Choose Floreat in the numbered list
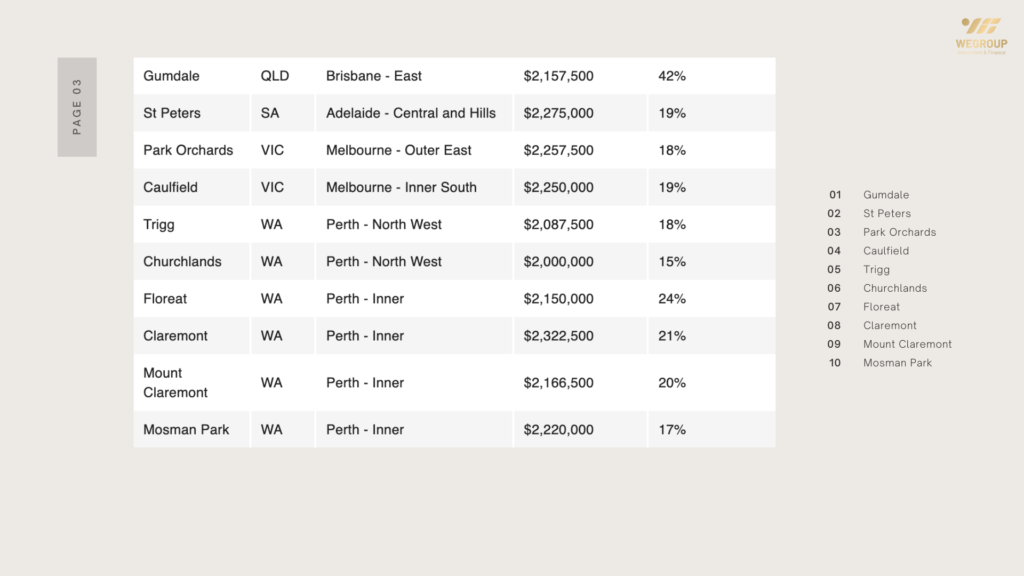Viewport: 1024px width, 576px height. click(881, 307)
